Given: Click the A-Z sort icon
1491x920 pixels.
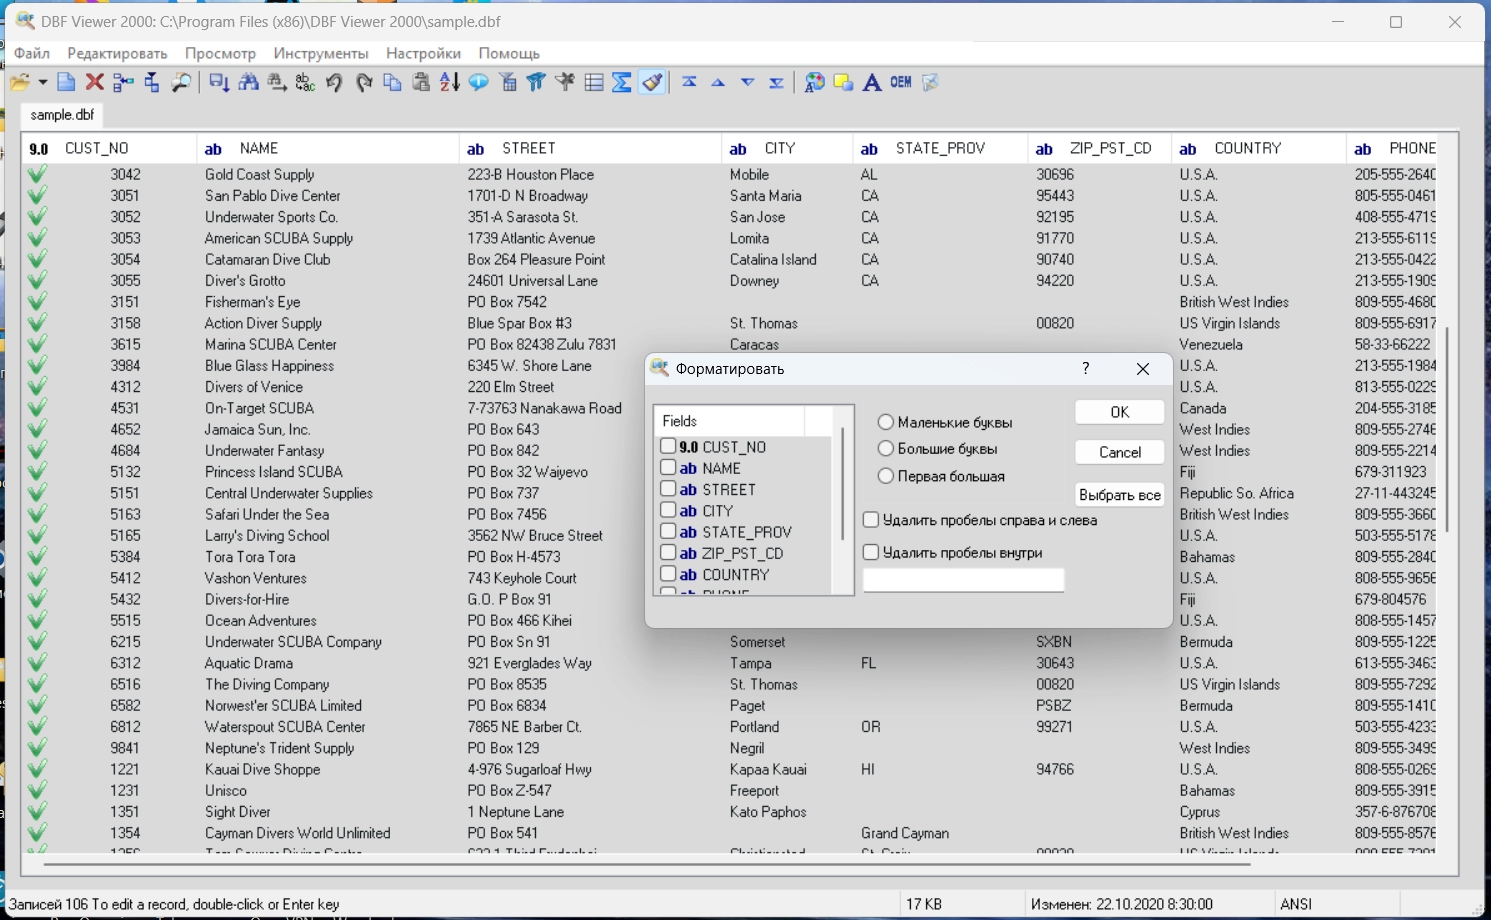Looking at the screenshot, I should (x=450, y=83).
